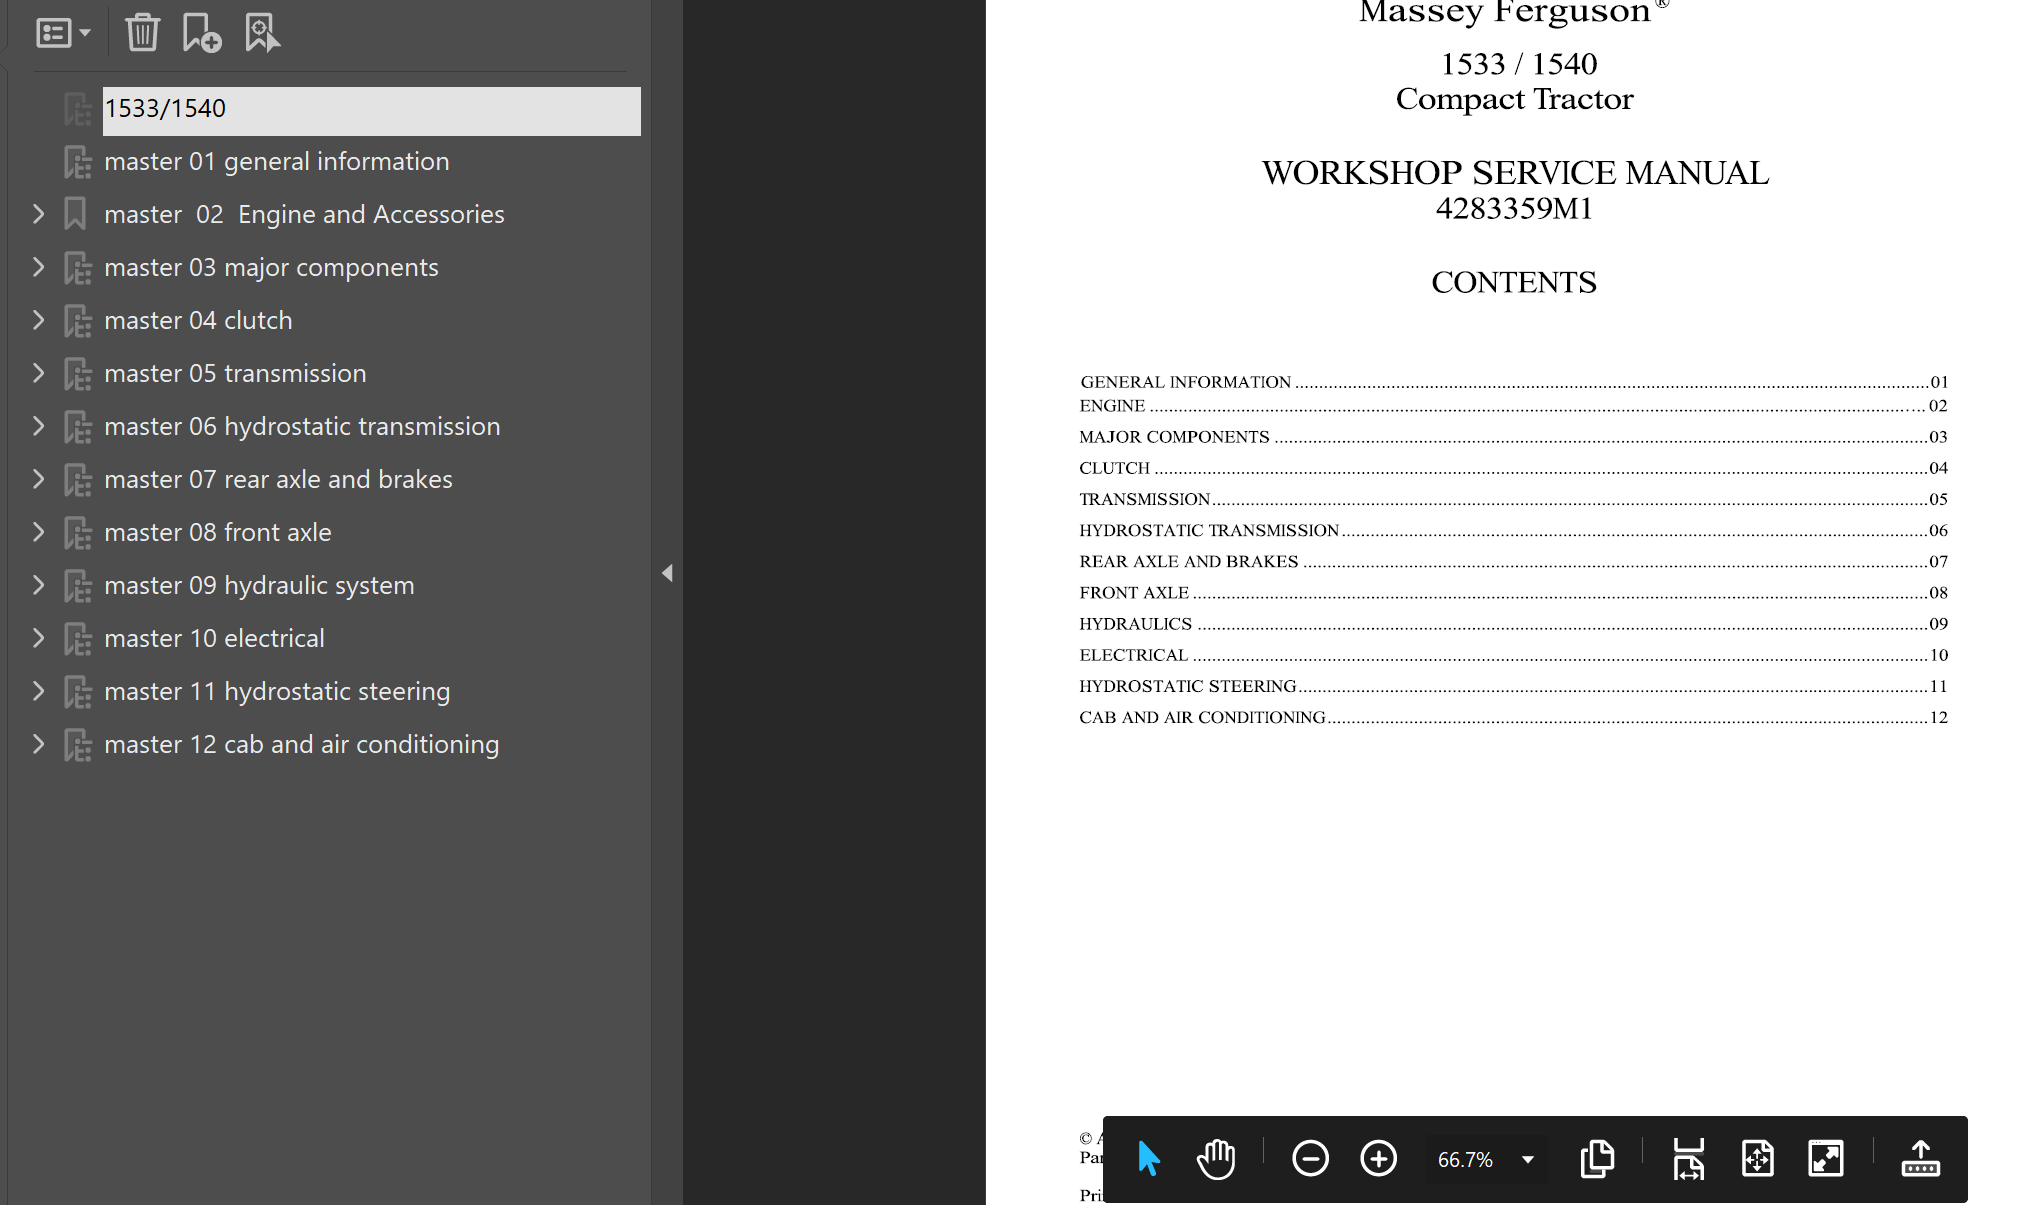Activate the hand pan tool
Viewport: 2037px width, 1205px height.
coord(1216,1159)
